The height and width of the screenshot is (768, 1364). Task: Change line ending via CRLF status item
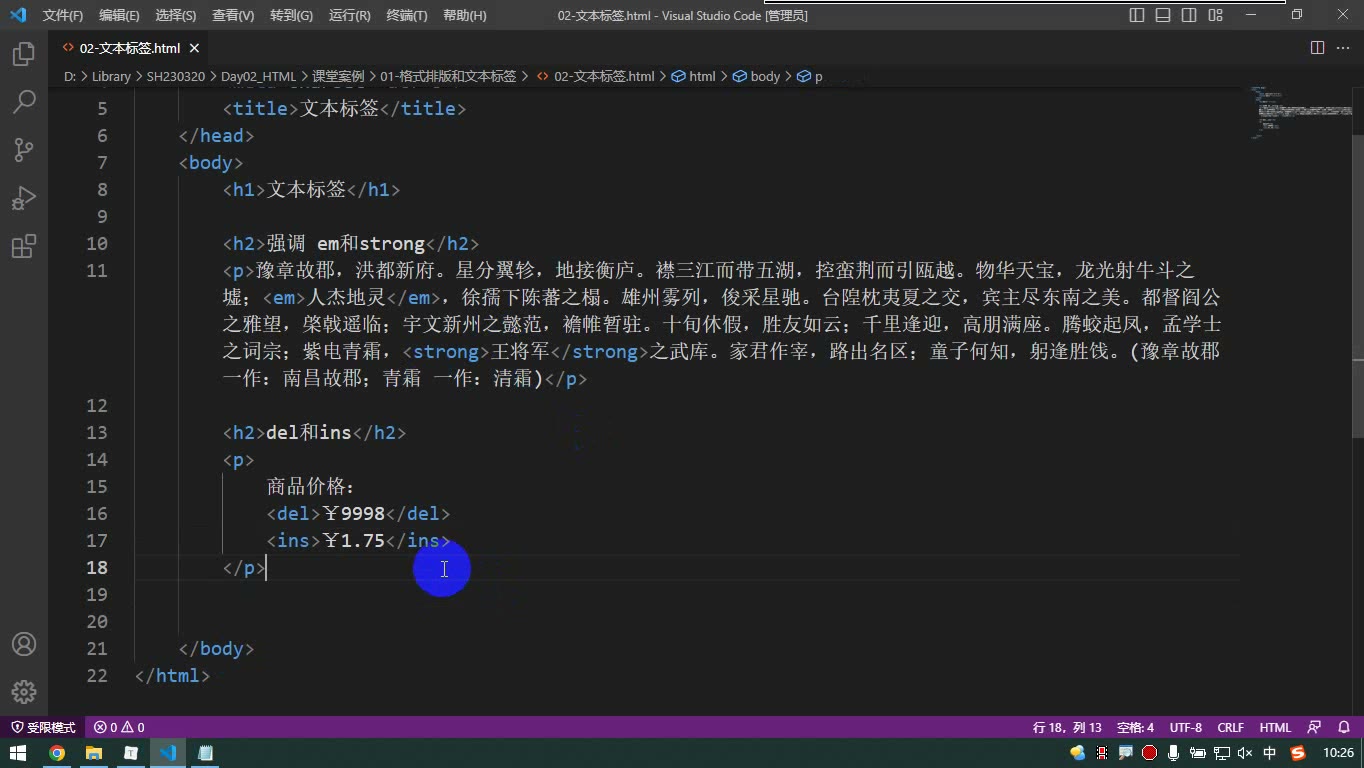tap(1231, 727)
